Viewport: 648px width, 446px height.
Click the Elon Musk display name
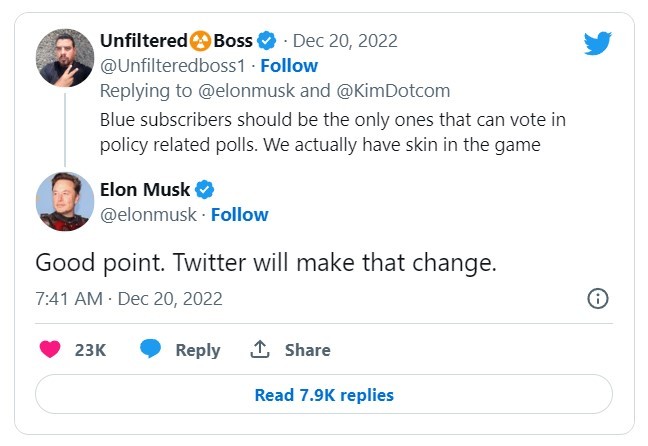tap(145, 190)
